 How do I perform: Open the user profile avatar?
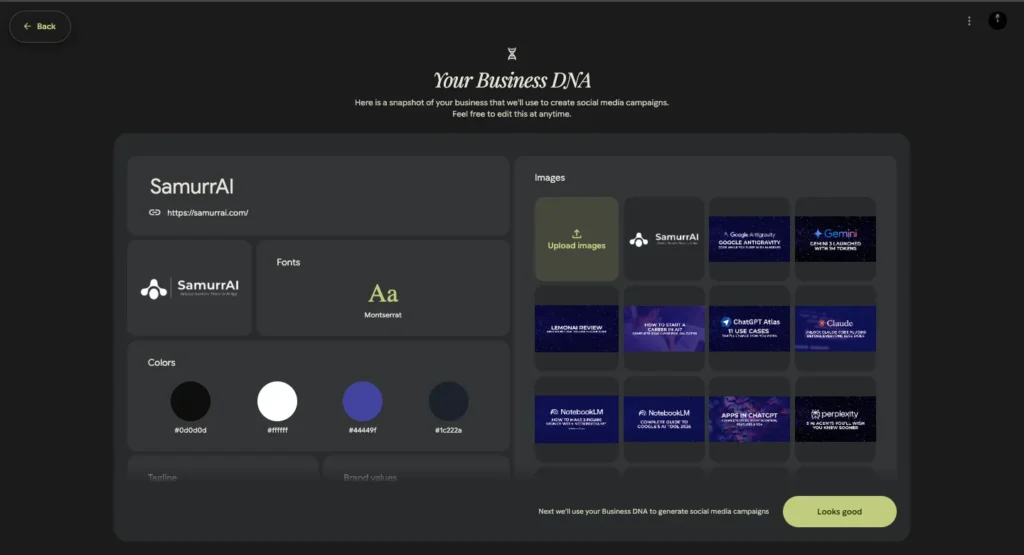[997, 21]
